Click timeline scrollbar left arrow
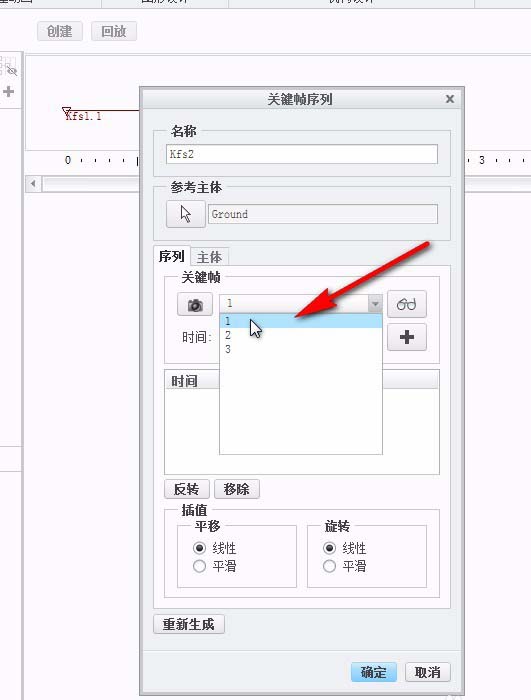 (x=33, y=183)
